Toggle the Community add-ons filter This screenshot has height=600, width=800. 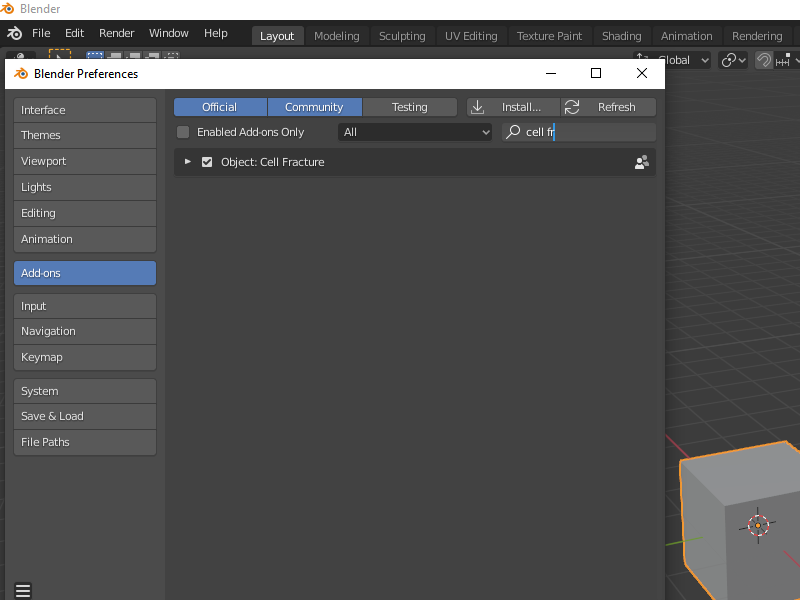click(x=314, y=107)
